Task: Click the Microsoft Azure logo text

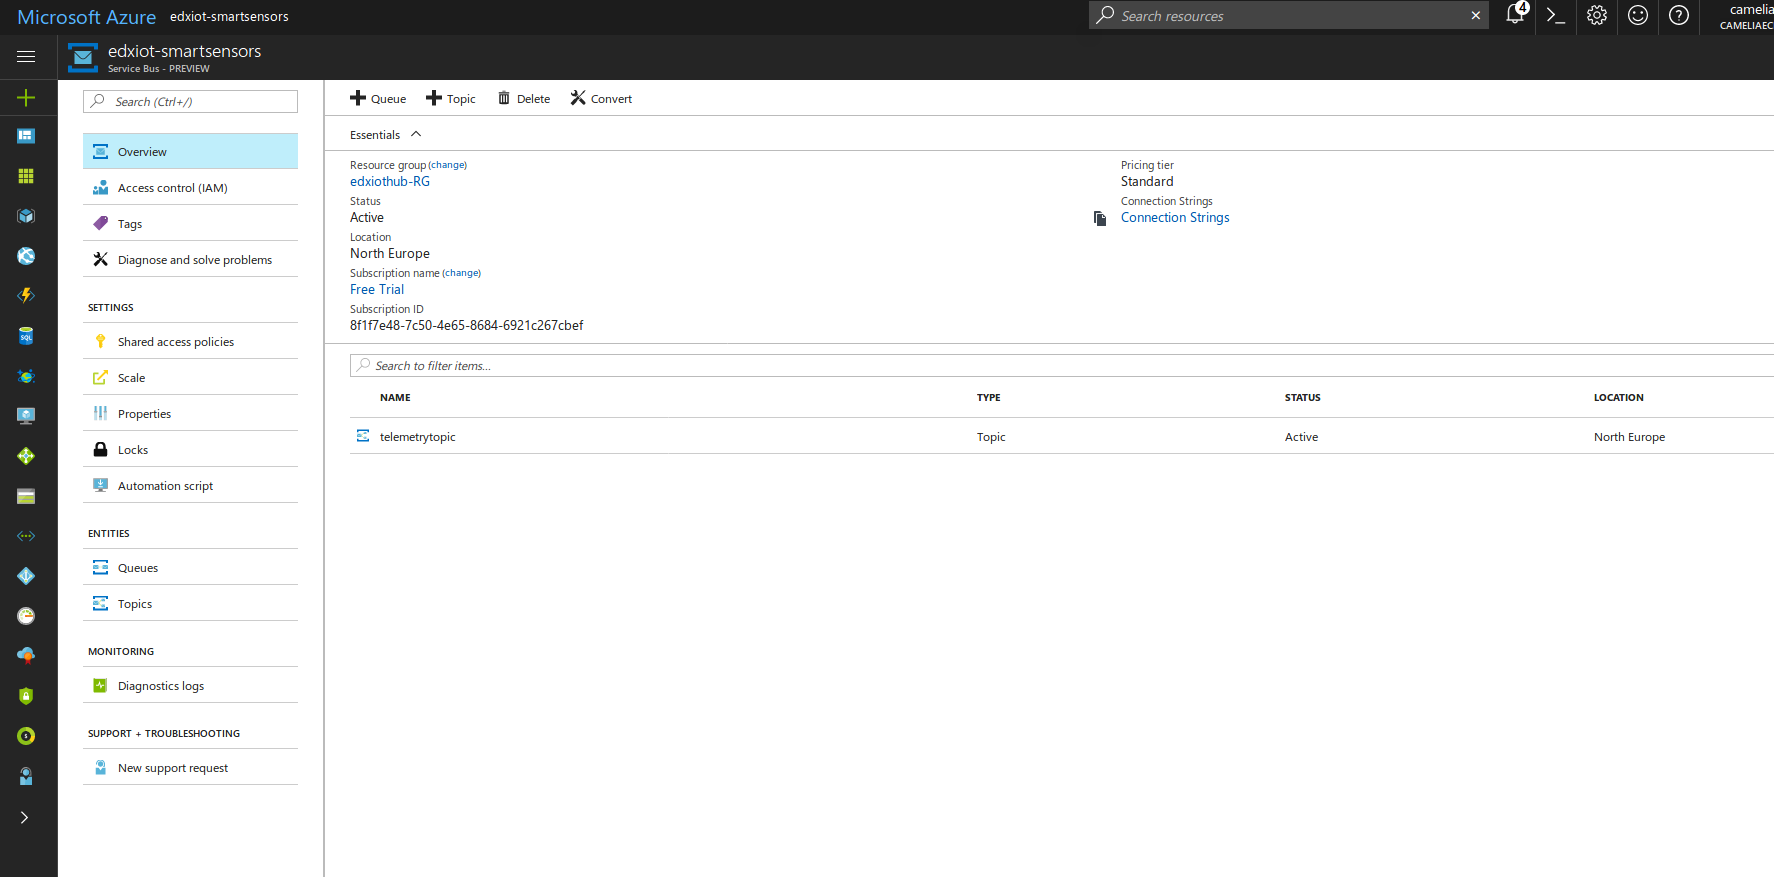Action: 87,17
